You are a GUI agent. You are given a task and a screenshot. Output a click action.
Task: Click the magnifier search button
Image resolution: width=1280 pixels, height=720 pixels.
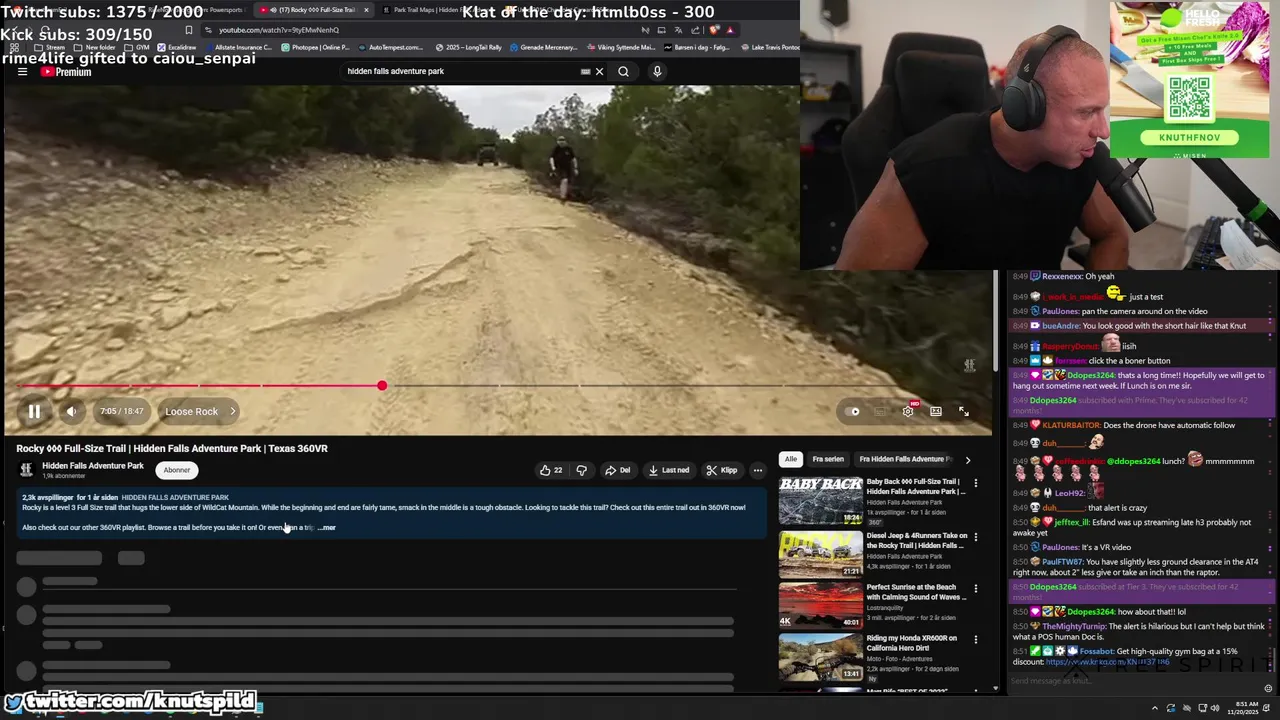[x=623, y=71]
